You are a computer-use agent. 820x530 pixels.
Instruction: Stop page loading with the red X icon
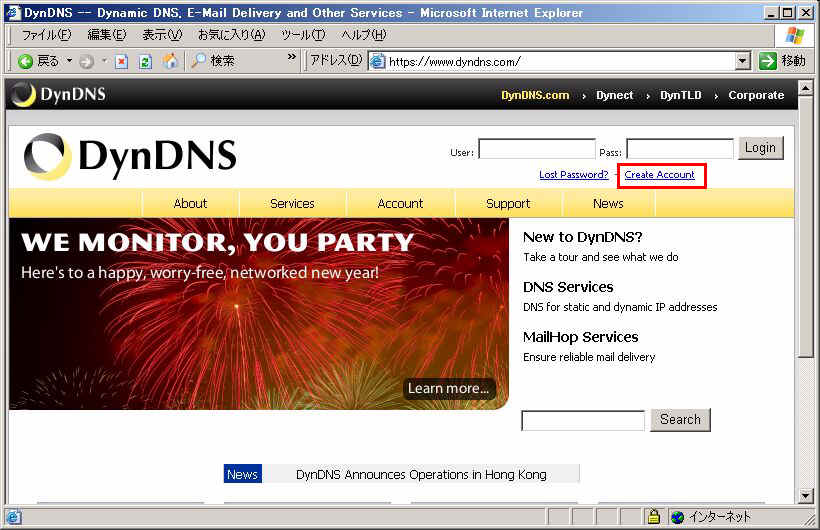pos(121,62)
